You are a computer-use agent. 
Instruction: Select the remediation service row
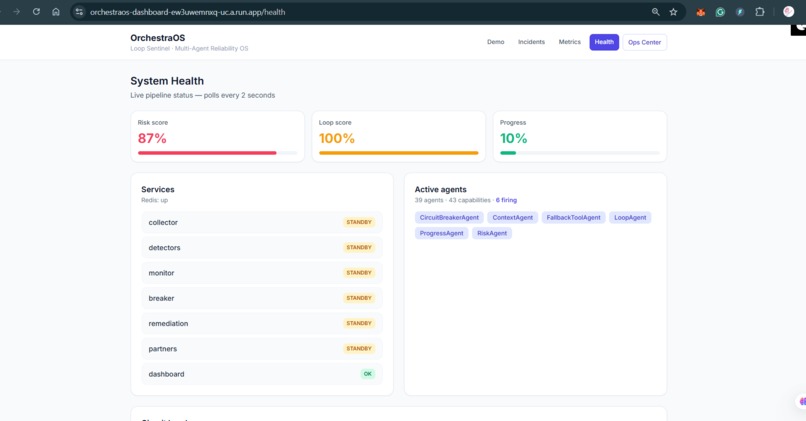pyautogui.click(x=262, y=323)
